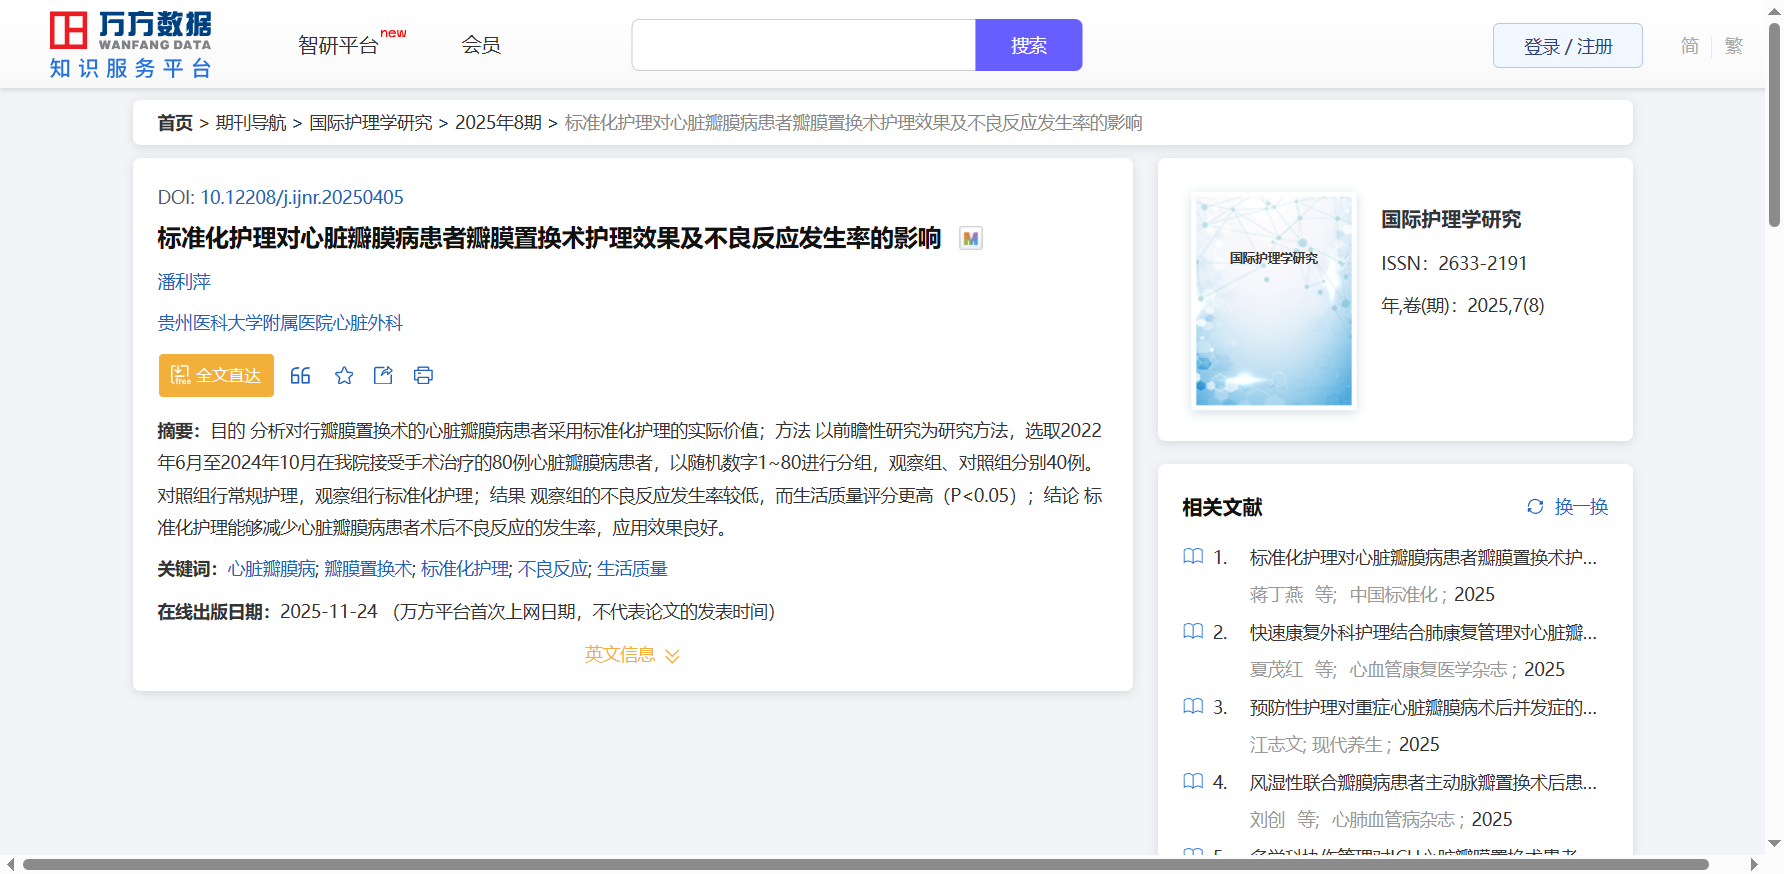Click the refresh icon for related literature
Viewport: 1784px width, 874px height.
pyautogui.click(x=1535, y=507)
